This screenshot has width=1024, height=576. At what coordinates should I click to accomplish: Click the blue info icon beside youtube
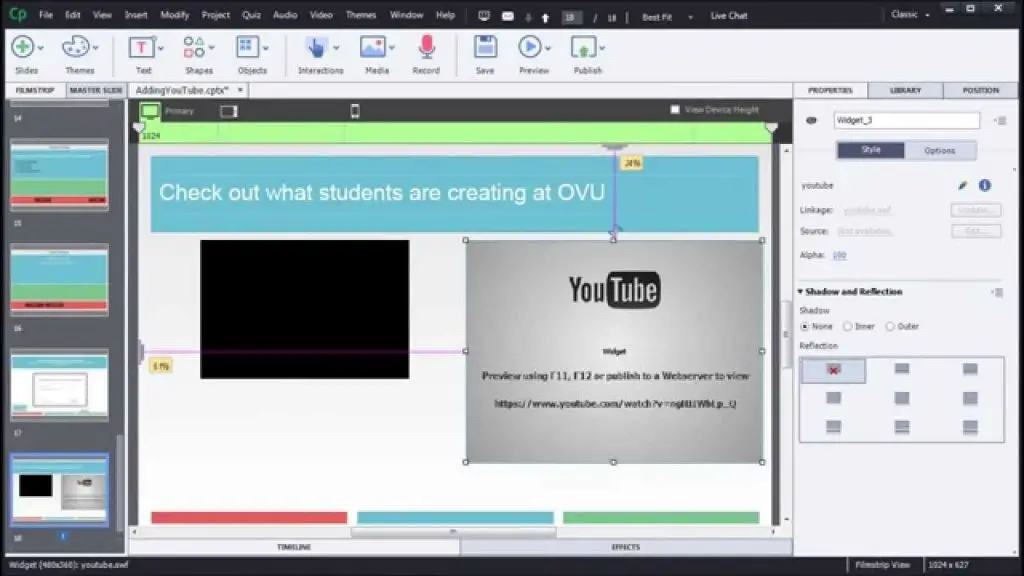point(985,185)
